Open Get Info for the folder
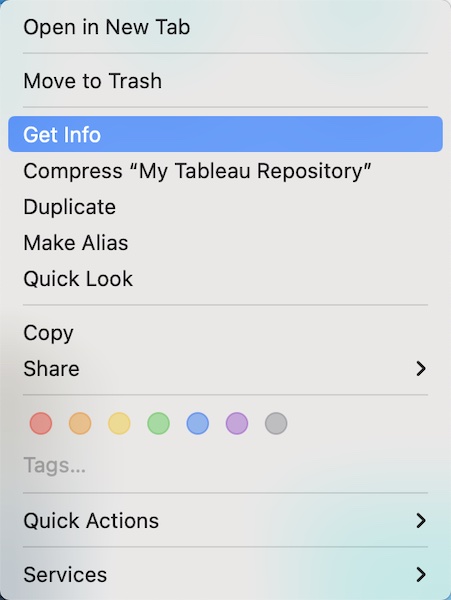This screenshot has height=600, width=451. tap(225, 134)
